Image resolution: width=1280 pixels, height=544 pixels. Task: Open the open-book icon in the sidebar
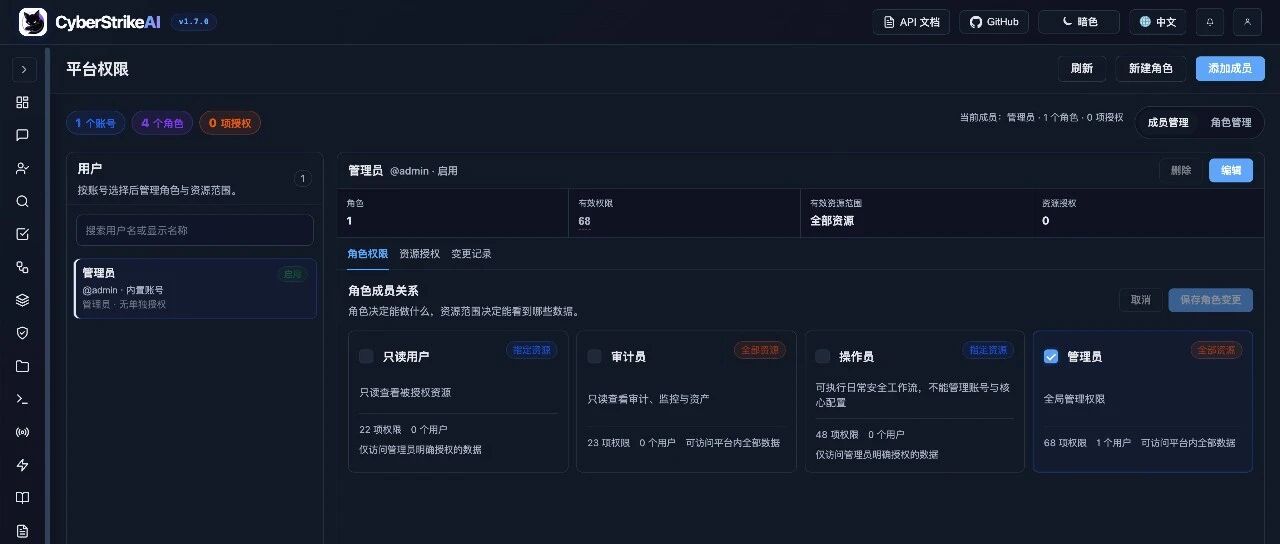tap(23, 498)
